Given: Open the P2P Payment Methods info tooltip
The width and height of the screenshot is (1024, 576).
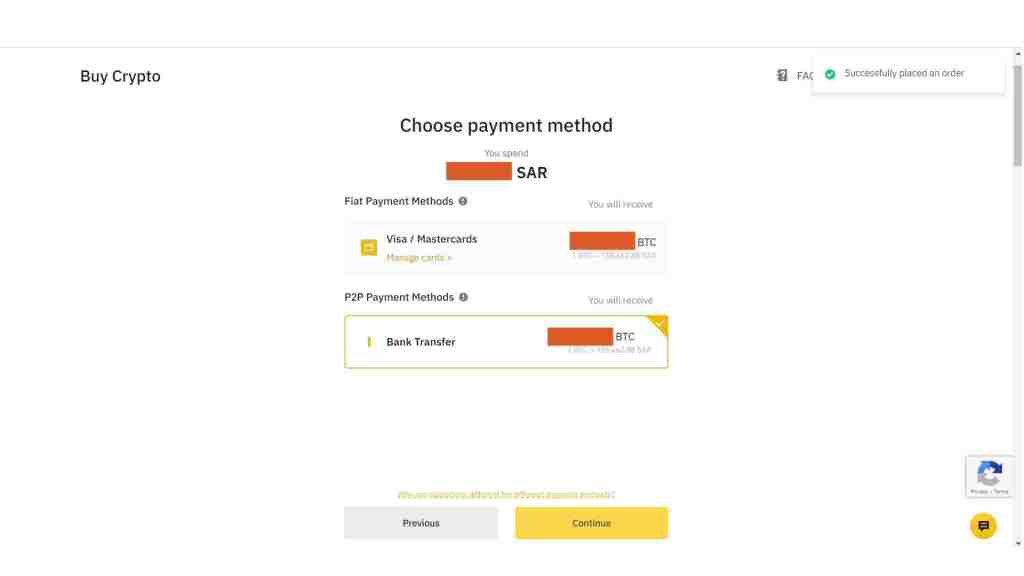Looking at the screenshot, I should (x=462, y=296).
